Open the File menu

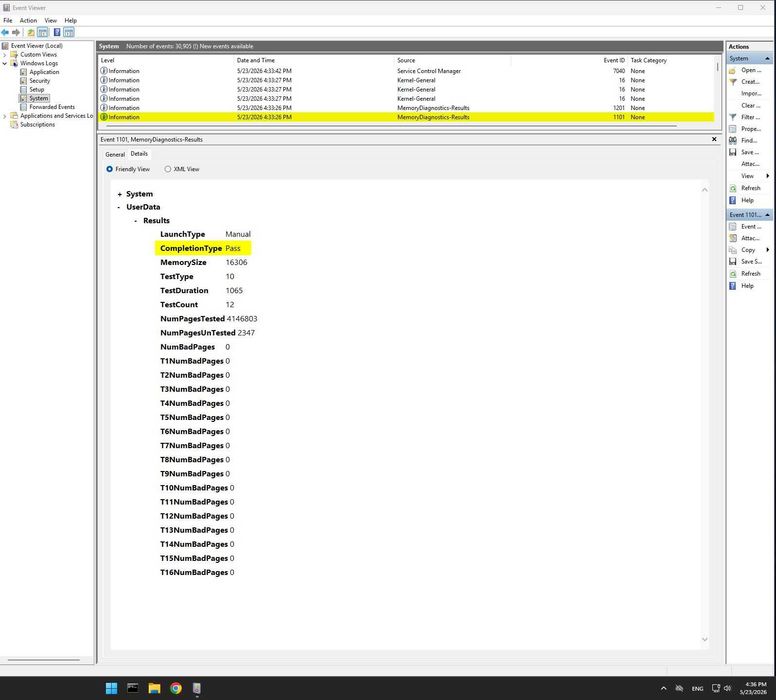point(8,20)
